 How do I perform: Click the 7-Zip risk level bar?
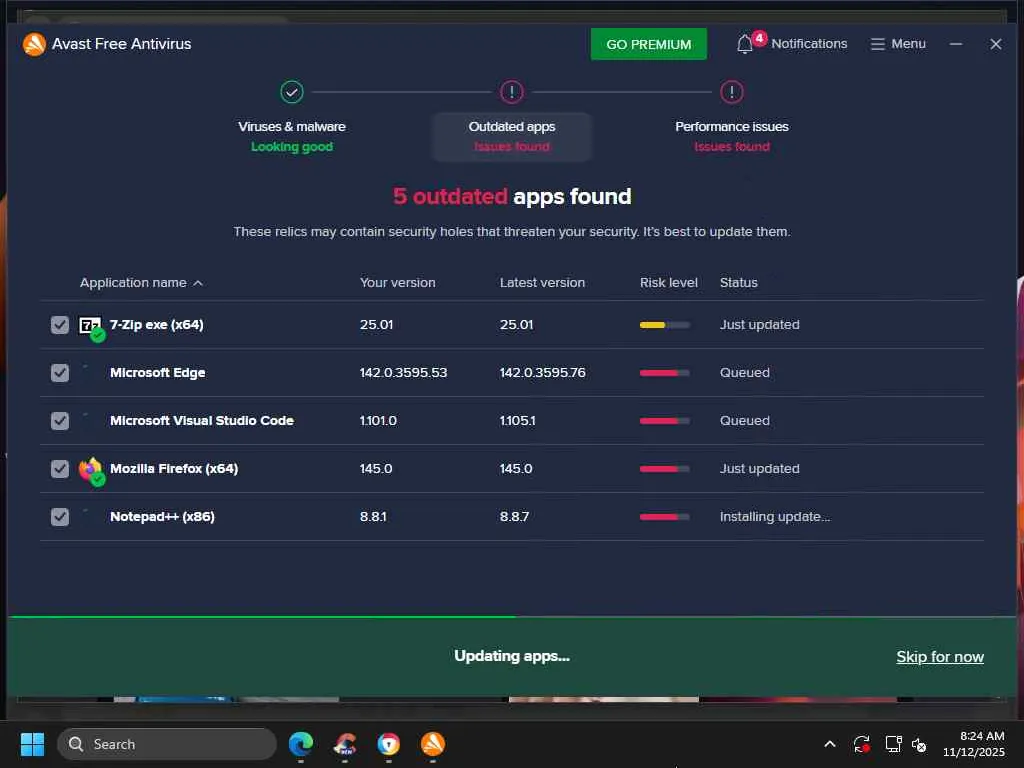point(664,325)
